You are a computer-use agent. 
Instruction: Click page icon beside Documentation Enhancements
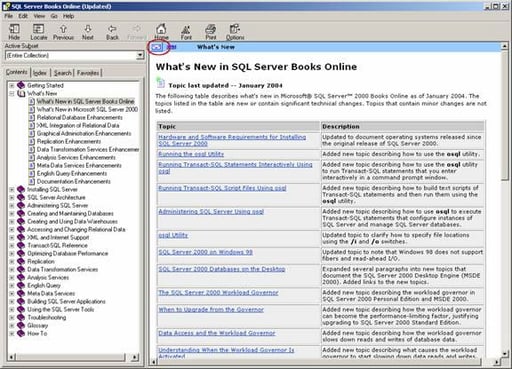click(32, 181)
